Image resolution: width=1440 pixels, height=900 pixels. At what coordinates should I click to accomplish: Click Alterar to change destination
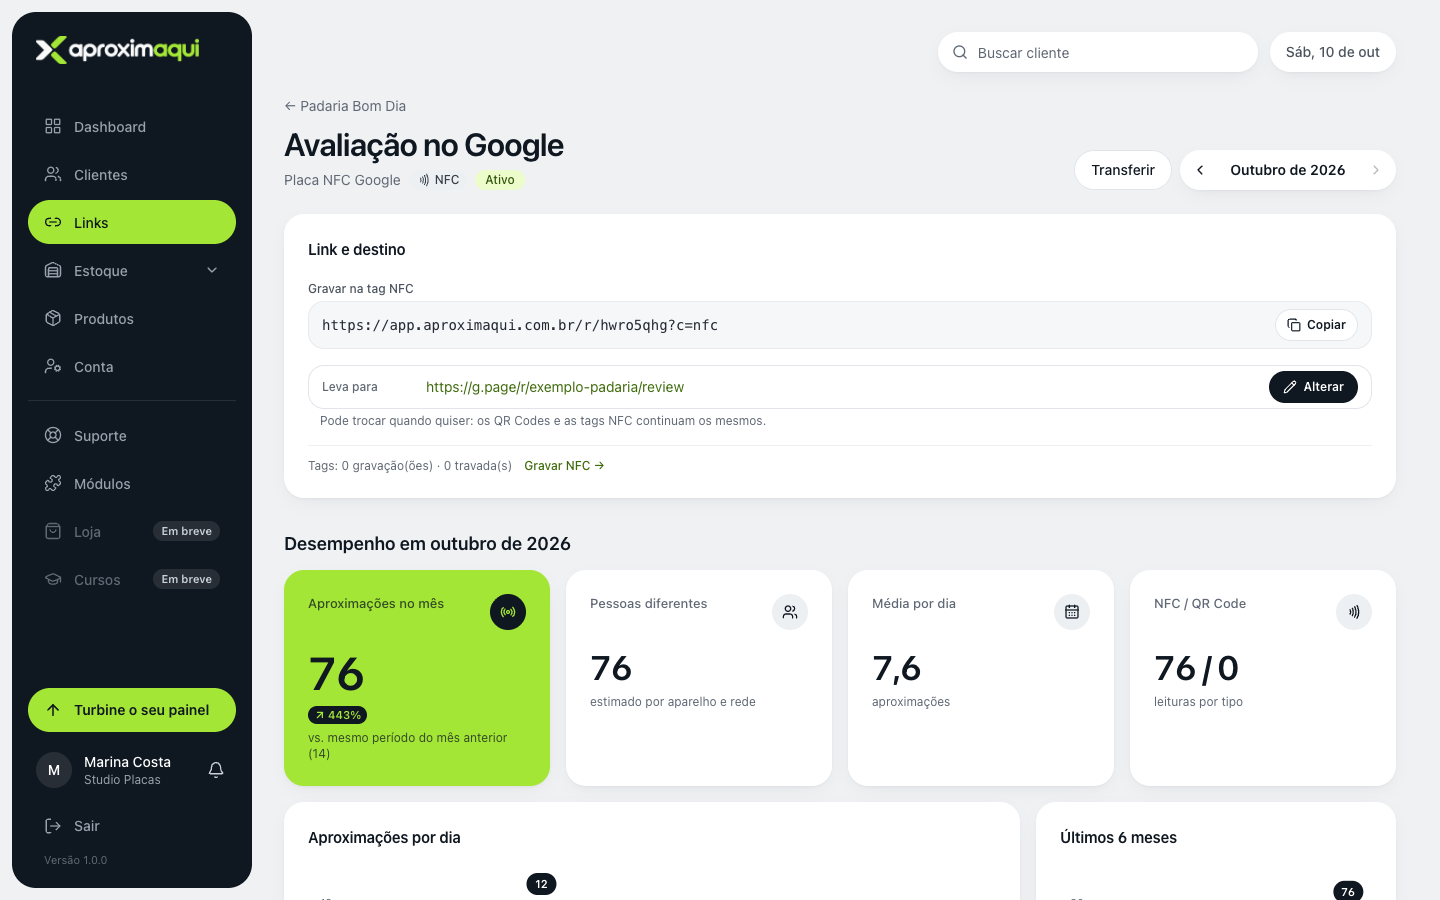[1313, 387]
